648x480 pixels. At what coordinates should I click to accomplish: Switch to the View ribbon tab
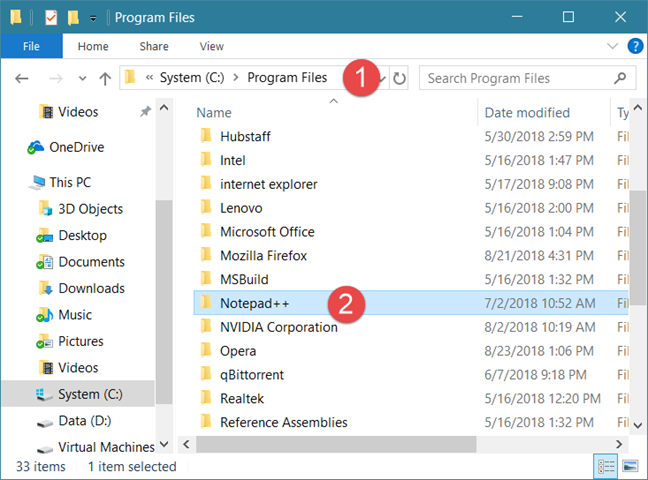tap(212, 46)
